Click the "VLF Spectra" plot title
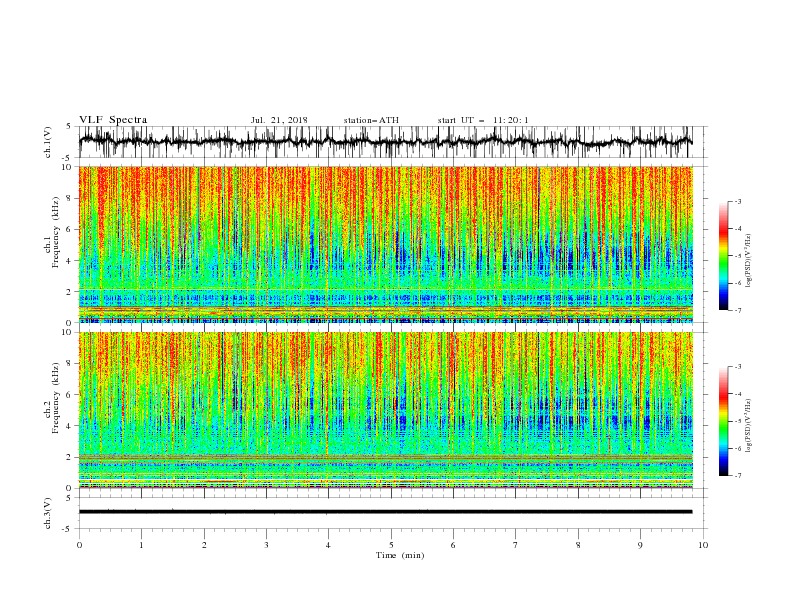 pos(113,120)
